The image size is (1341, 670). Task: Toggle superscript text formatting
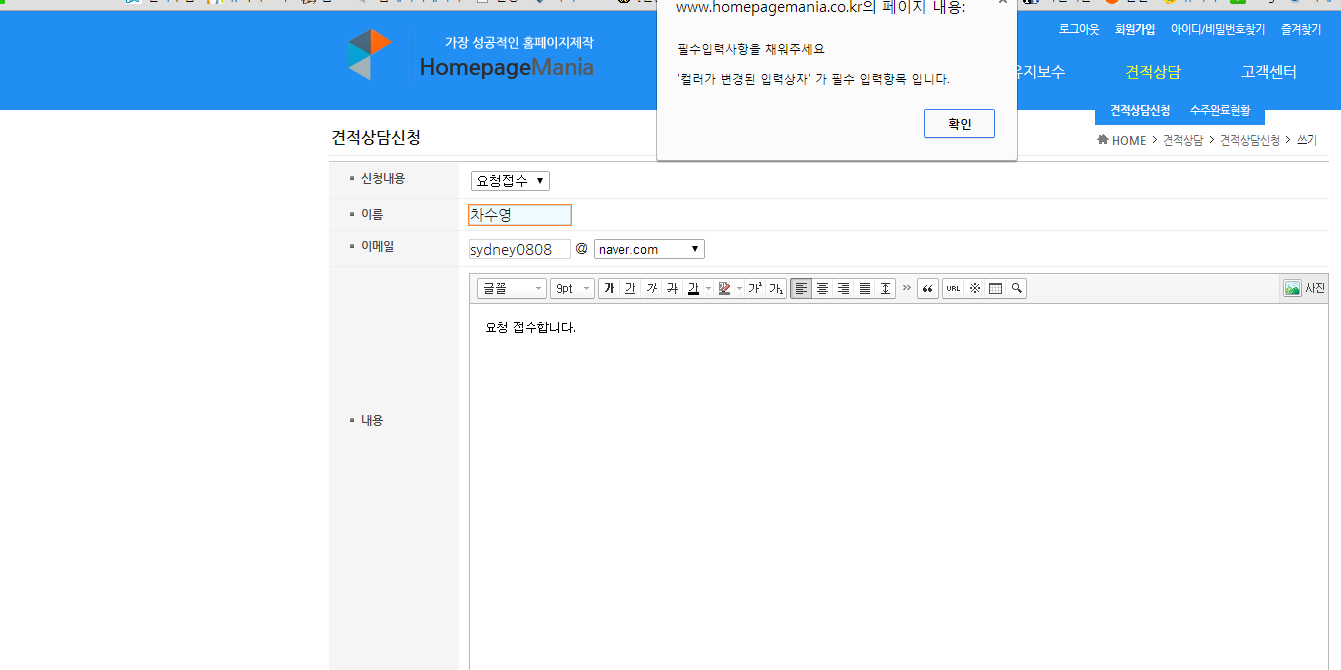point(754,289)
